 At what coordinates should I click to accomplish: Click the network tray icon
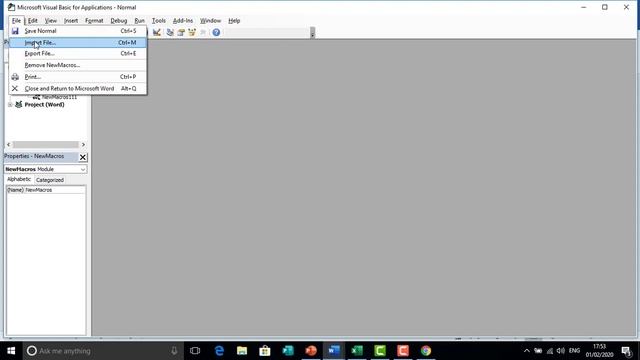[550, 351]
